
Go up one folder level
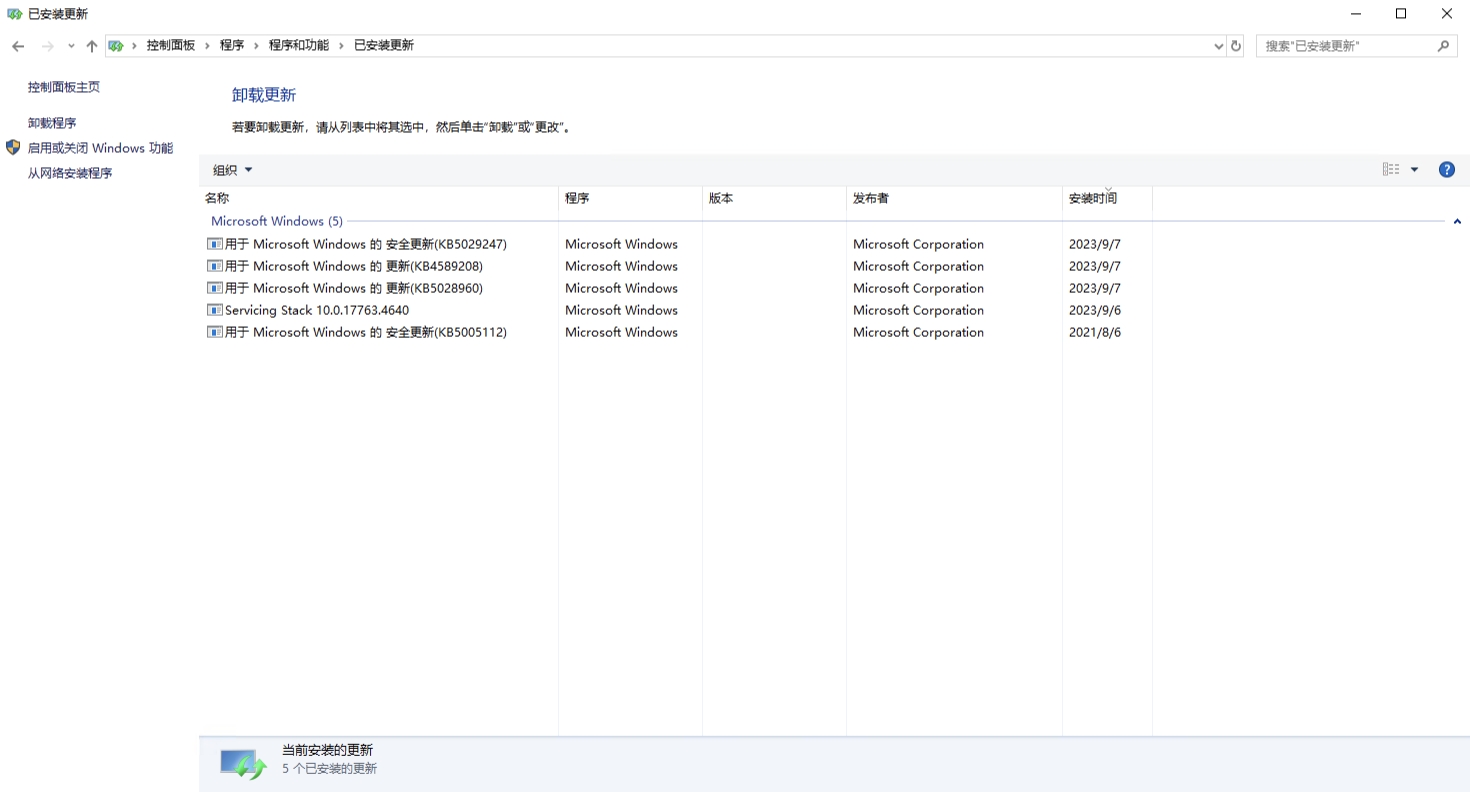(92, 46)
